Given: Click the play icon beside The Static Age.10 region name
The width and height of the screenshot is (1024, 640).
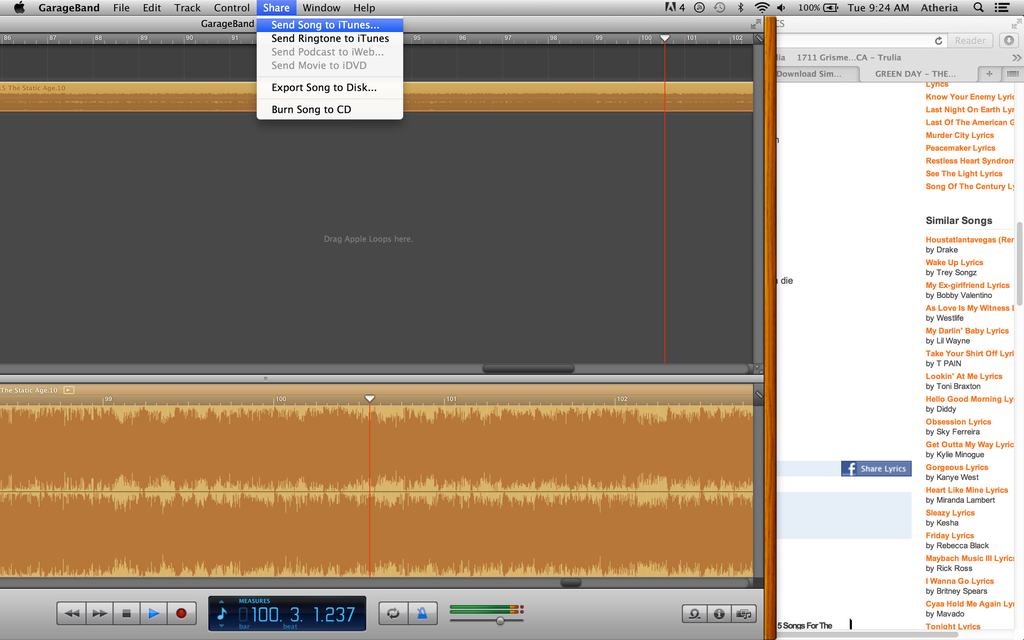Looking at the screenshot, I should pyautogui.click(x=68, y=390).
